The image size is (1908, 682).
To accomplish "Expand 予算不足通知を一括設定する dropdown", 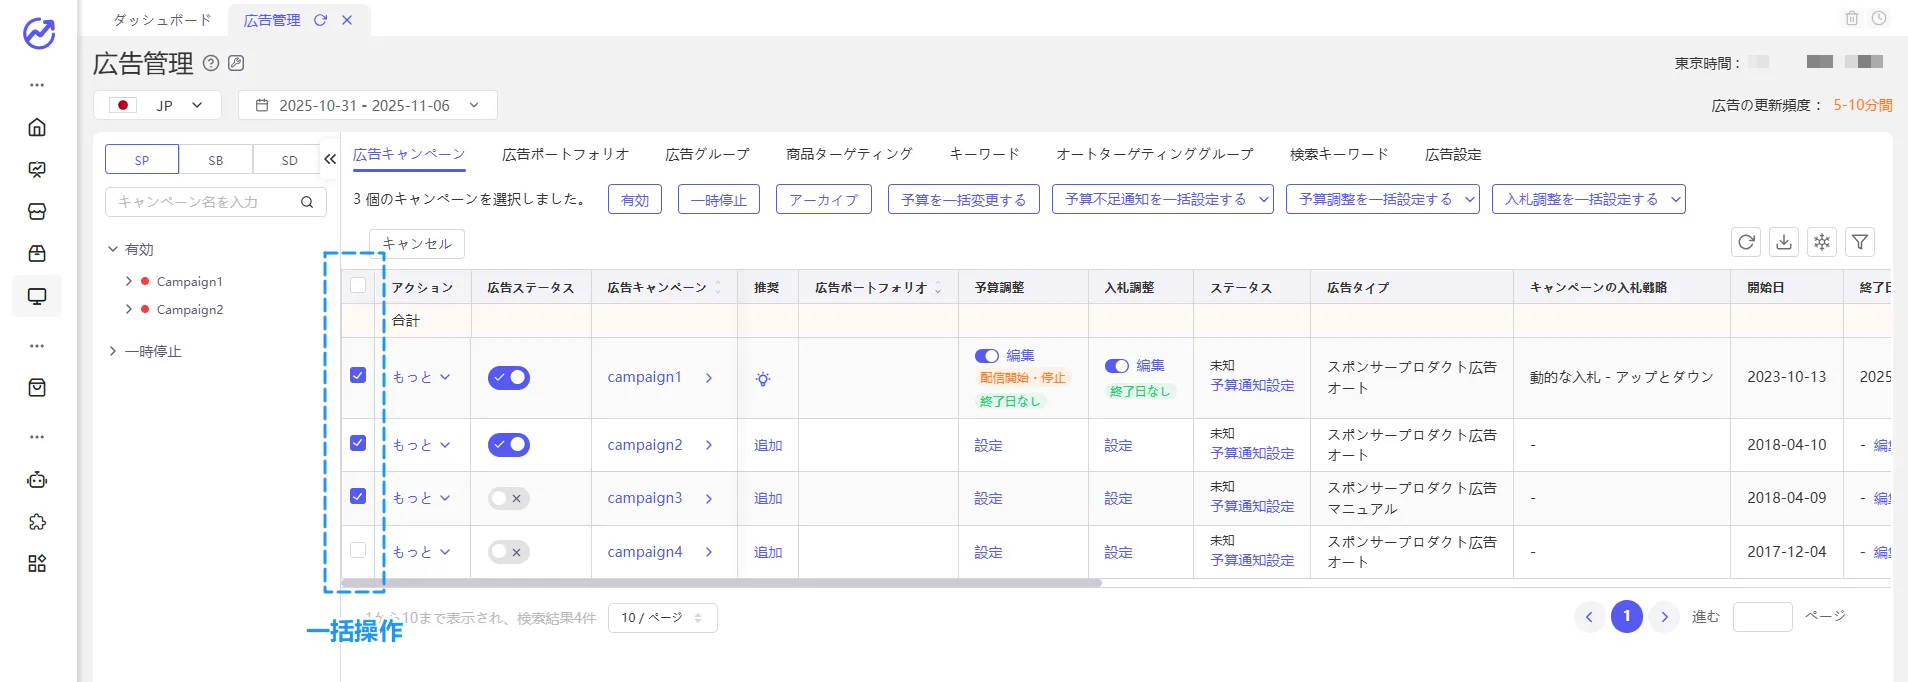I will pos(1162,199).
